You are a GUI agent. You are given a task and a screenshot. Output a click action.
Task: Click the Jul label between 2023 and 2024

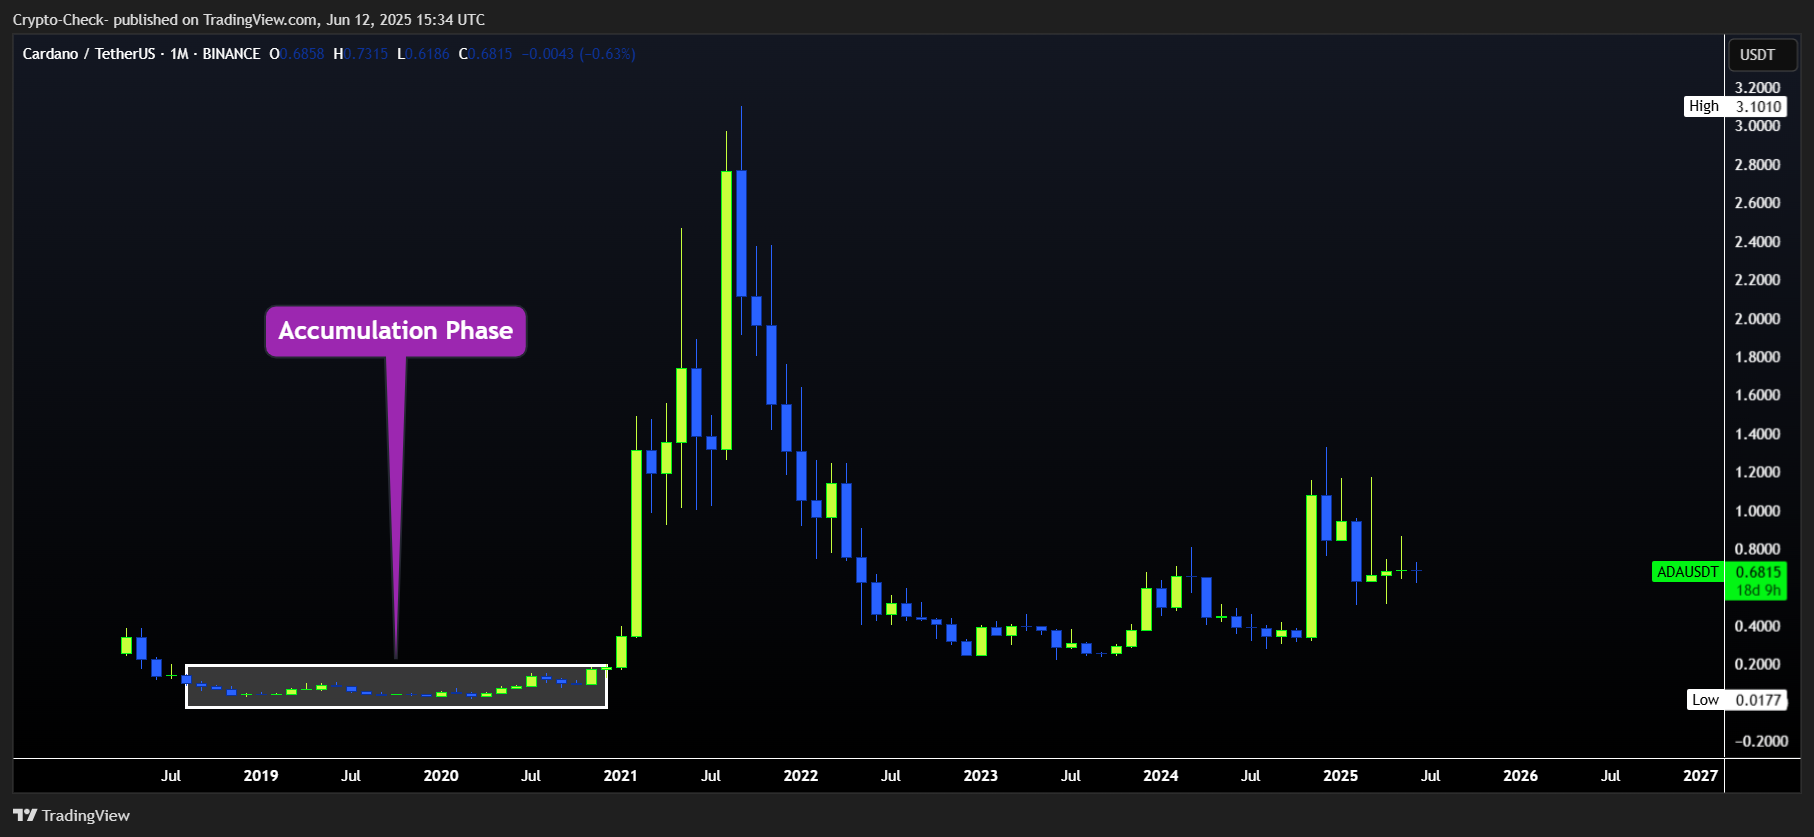1071,776
